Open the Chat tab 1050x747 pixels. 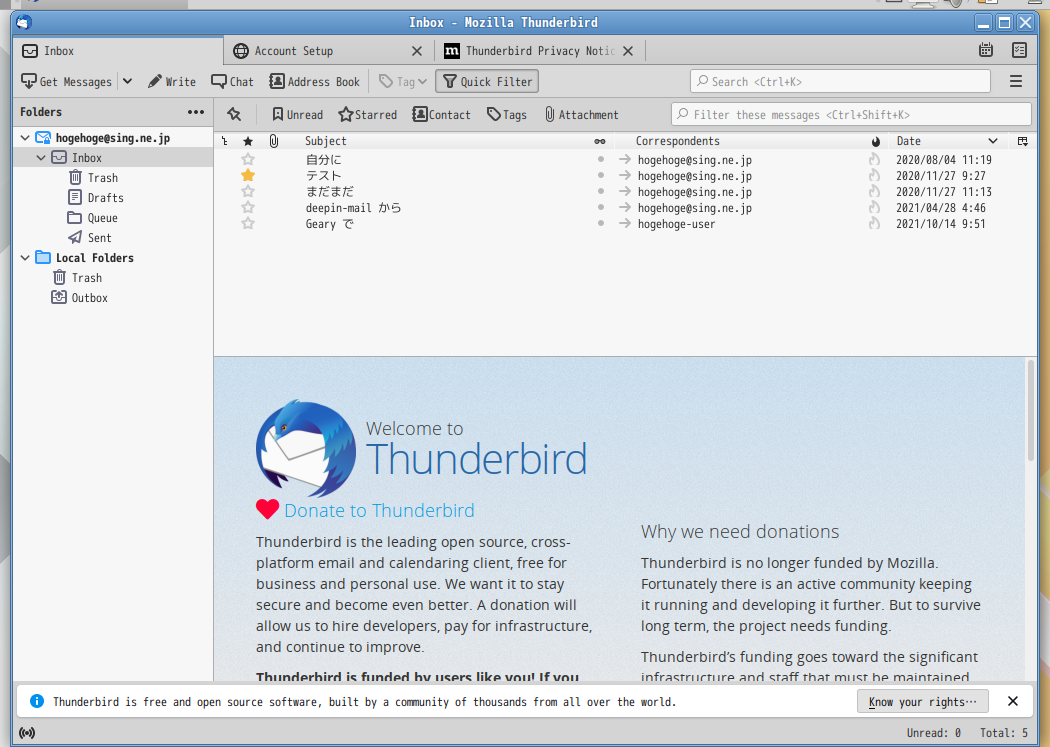pos(232,82)
